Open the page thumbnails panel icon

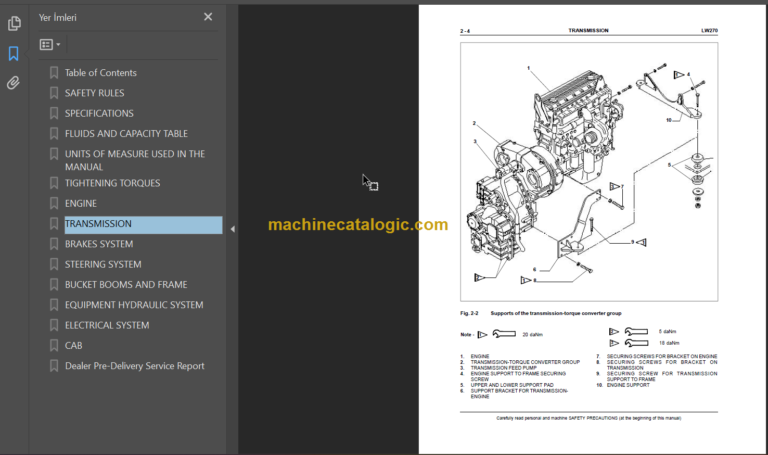click(14, 23)
